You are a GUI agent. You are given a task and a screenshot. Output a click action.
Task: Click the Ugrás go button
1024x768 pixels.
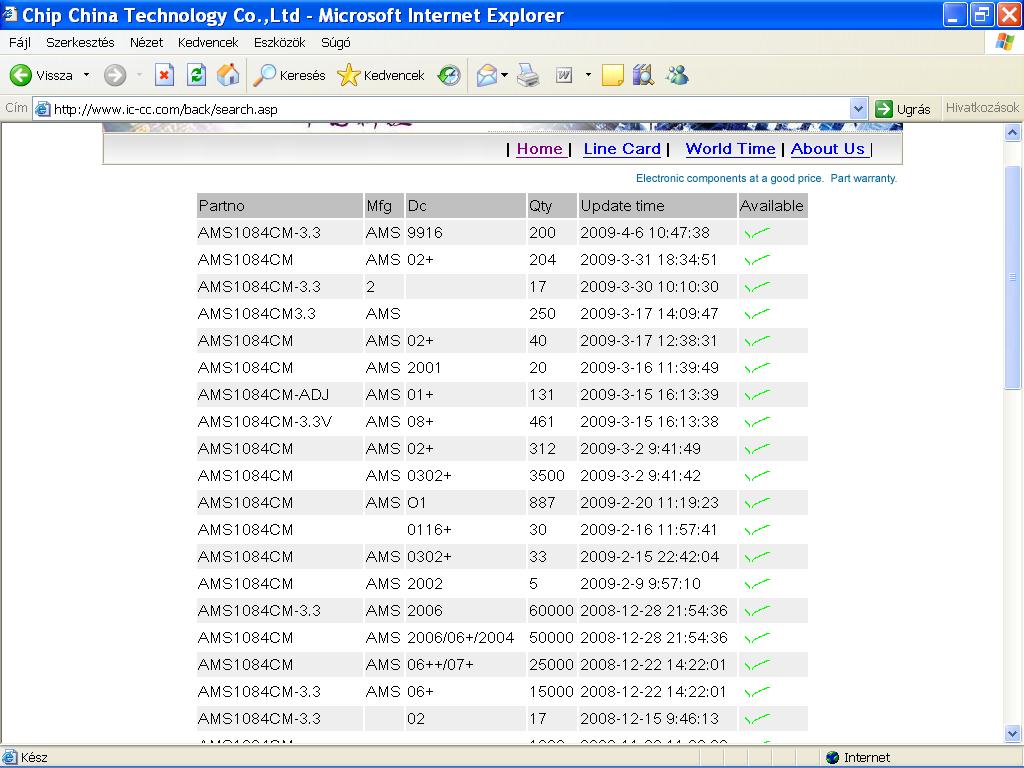[903, 109]
